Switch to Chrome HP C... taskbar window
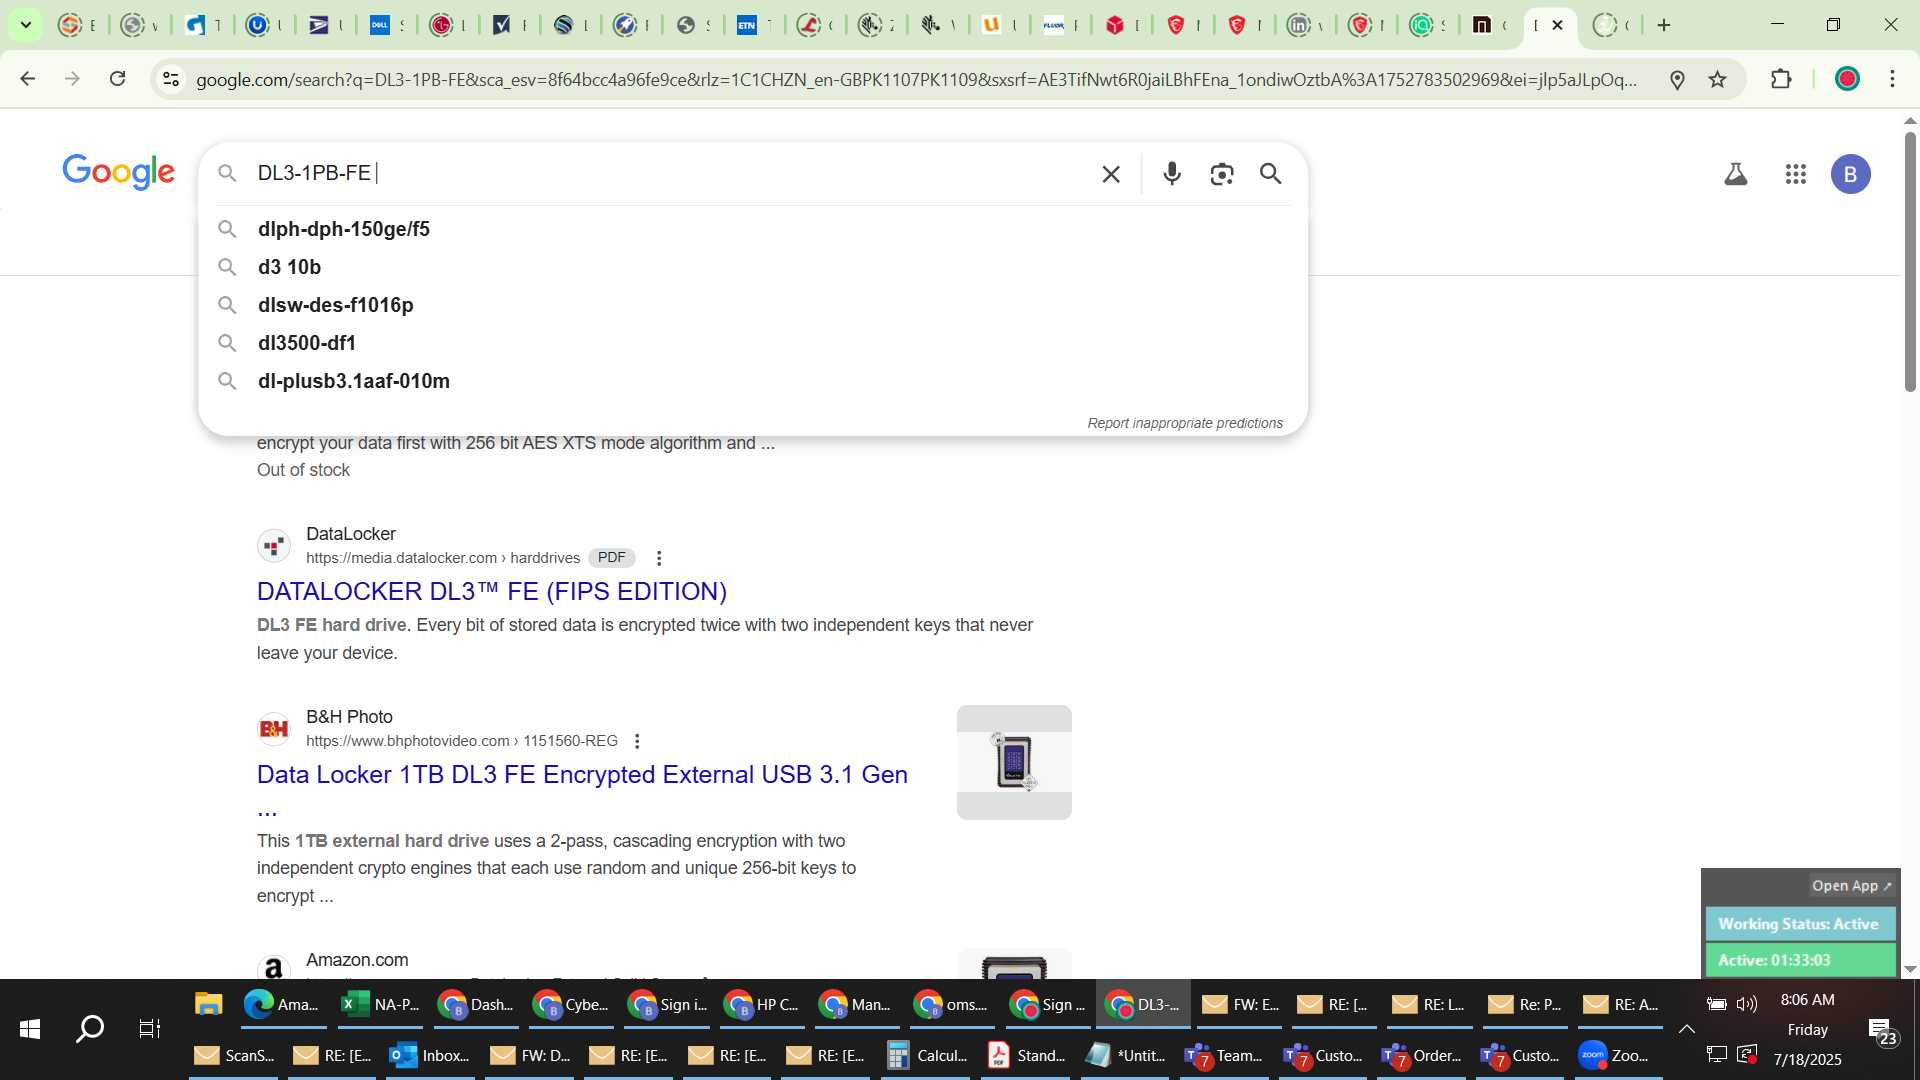Screen dimensions: 1920x1080 click(762, 1004)
